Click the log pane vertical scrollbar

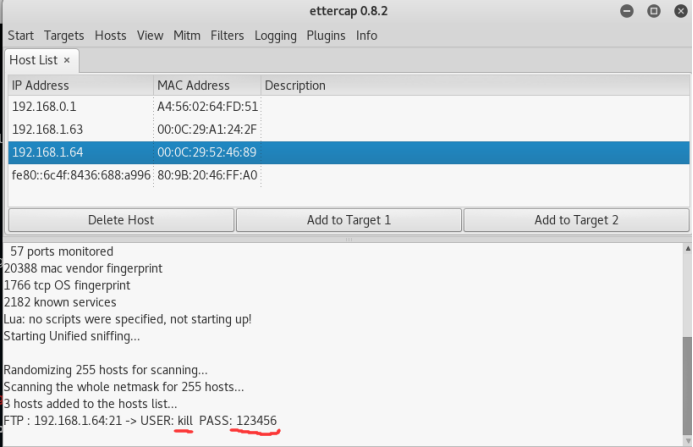click(x=686, y=380)
